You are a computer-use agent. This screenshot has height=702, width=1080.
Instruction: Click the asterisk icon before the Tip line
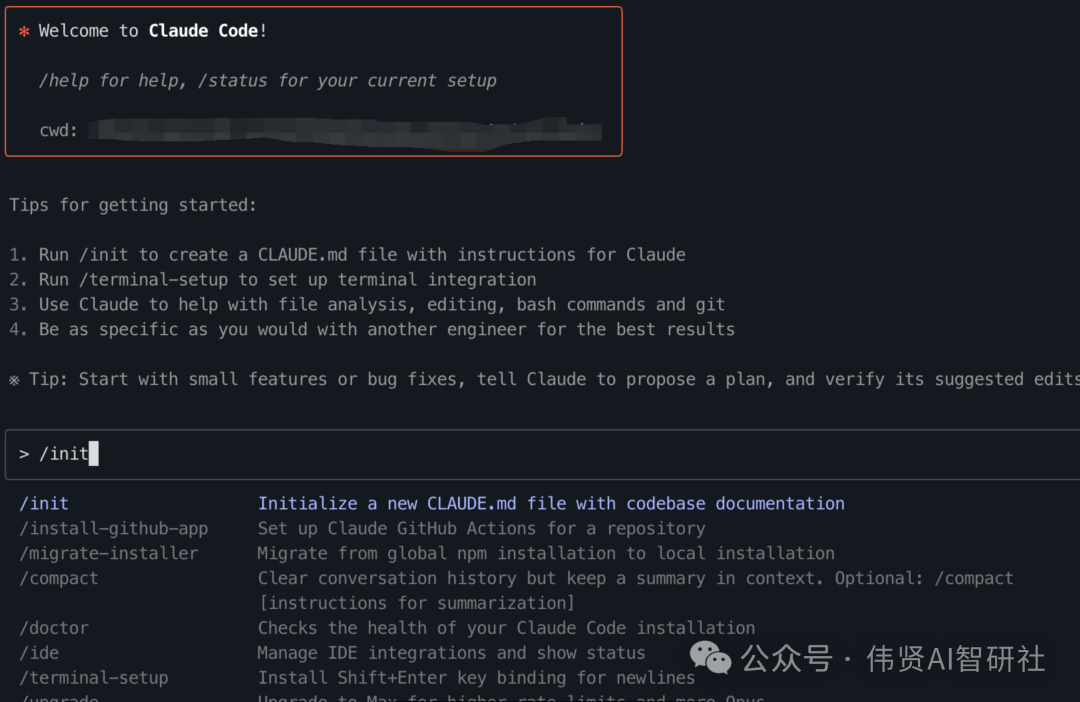[x=14, y=379]
